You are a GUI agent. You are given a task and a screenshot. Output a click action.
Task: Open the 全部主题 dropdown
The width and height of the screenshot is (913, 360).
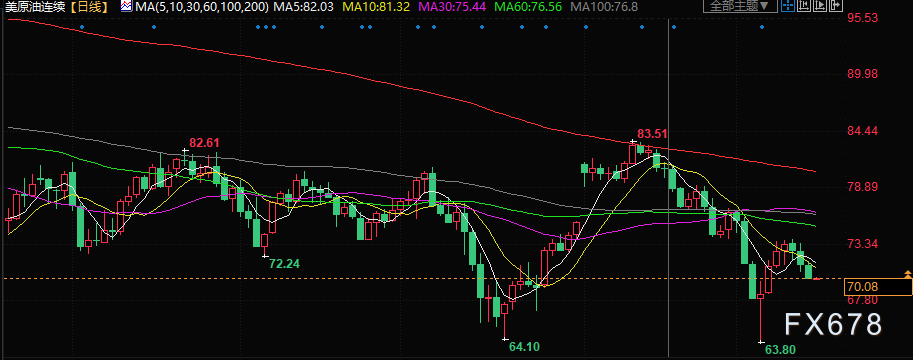click(740, 6)
